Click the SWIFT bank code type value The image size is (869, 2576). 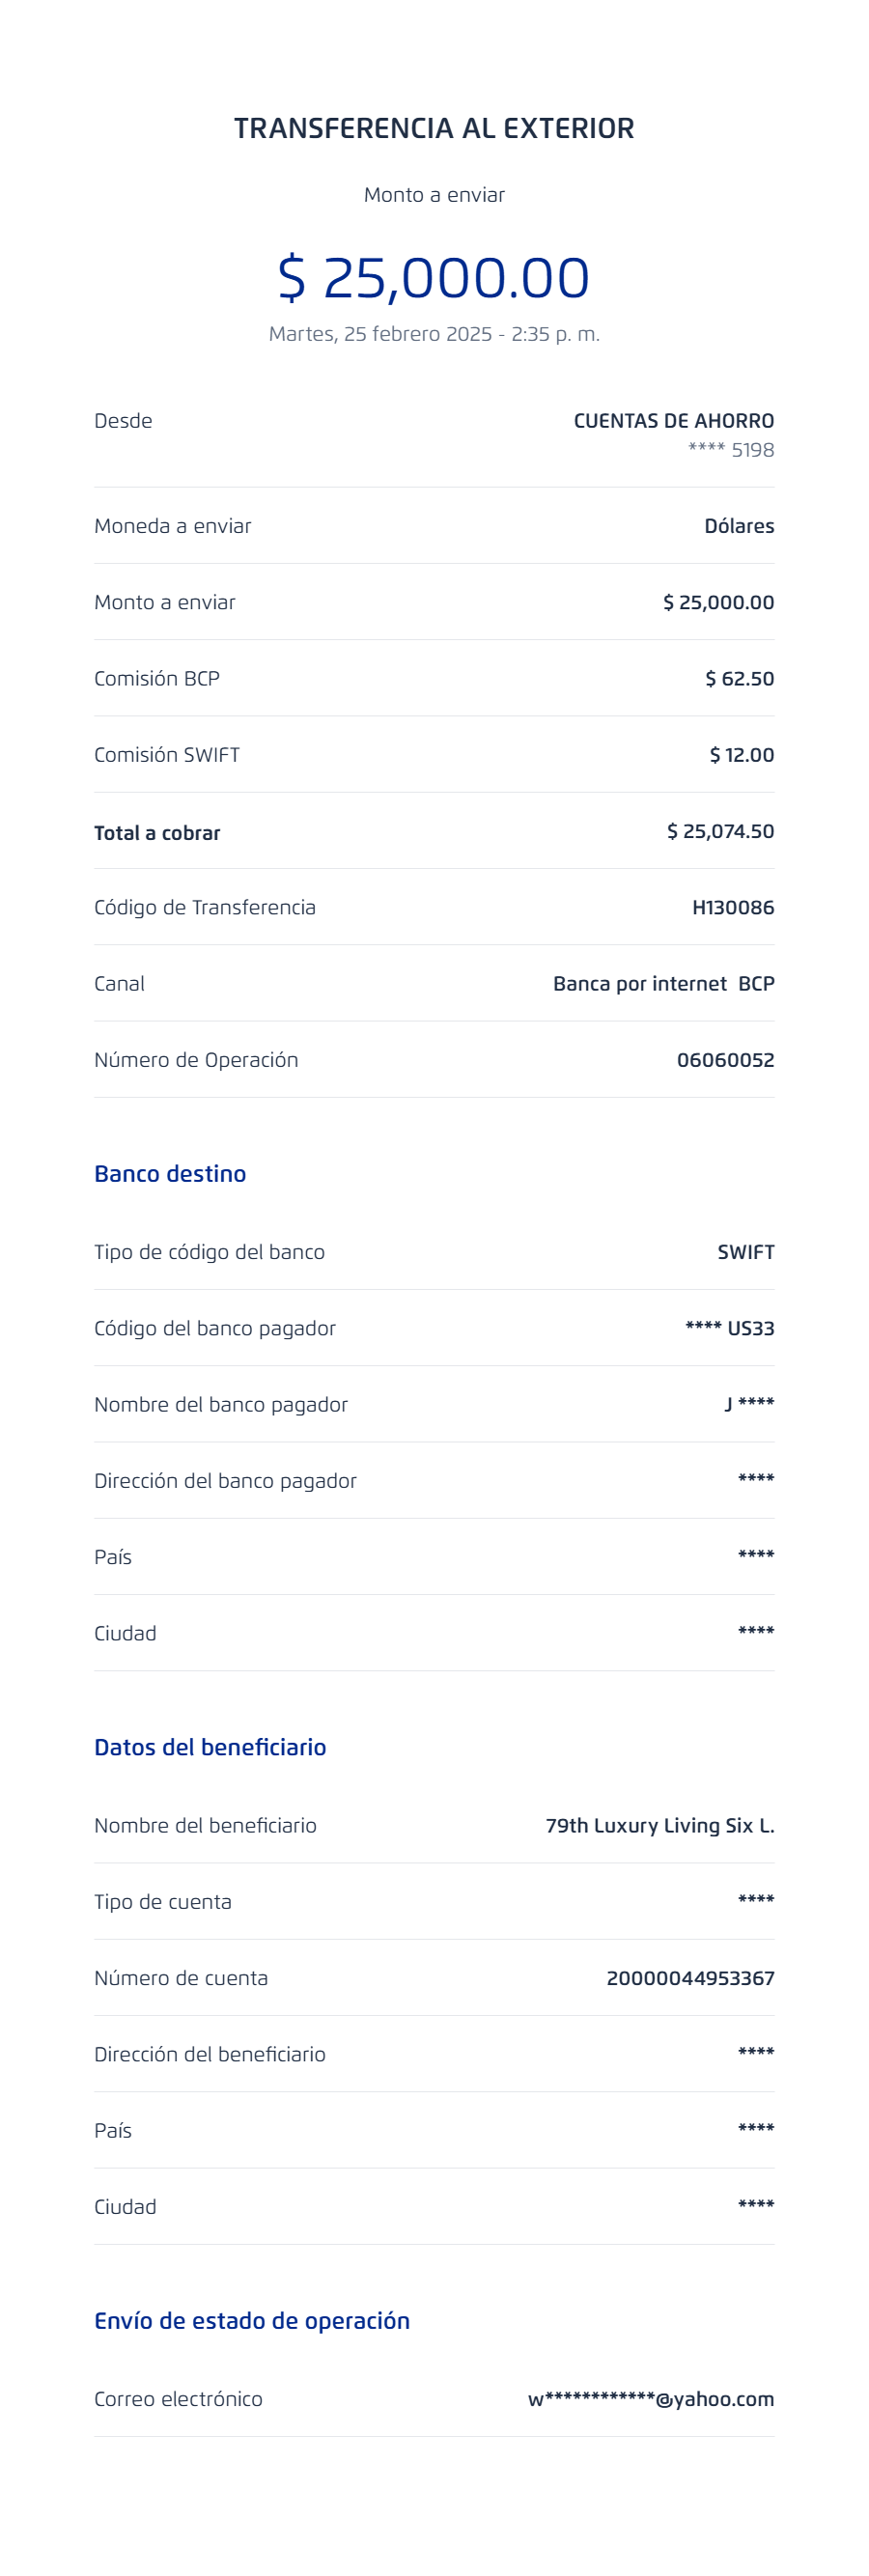click(x=745, y=1252)
